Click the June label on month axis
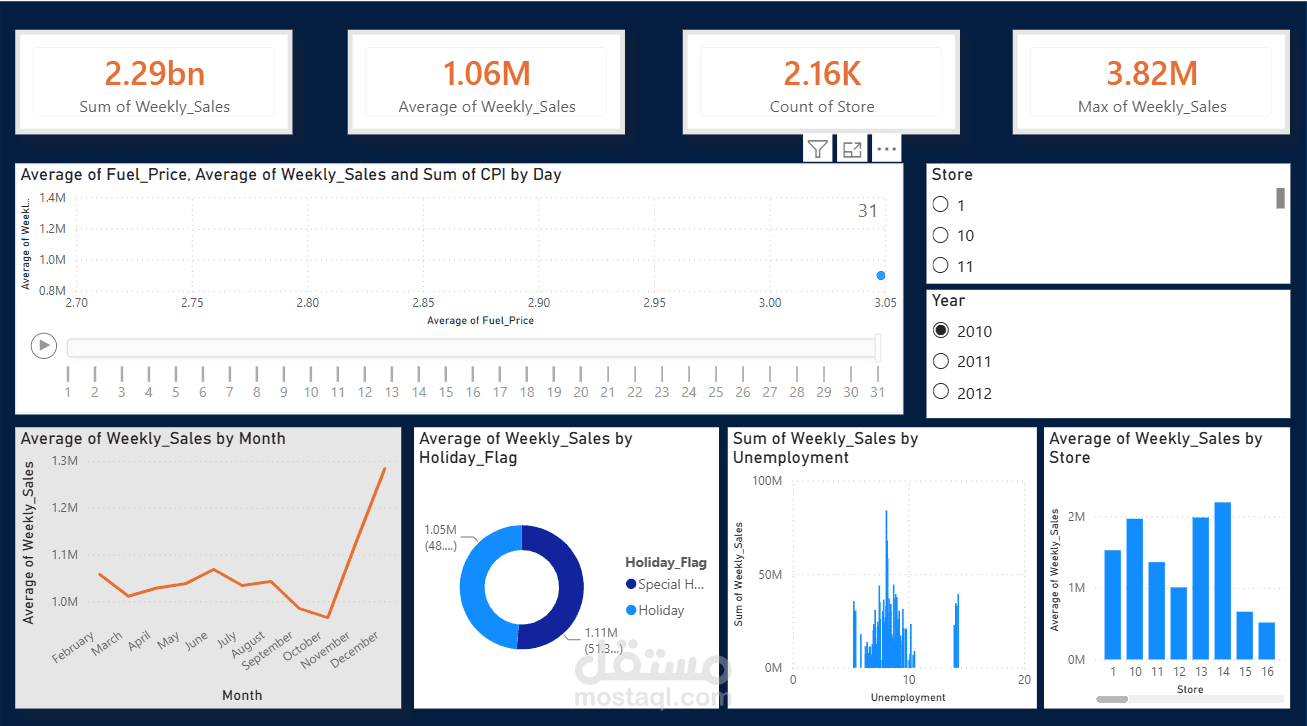Screen dimensions: 1307x726 pos(196,641)
